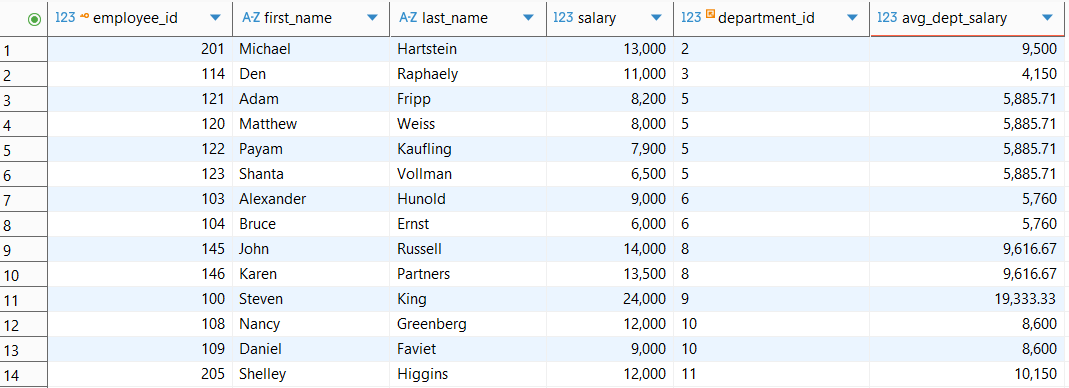Open first_name column filter arrow
1069x388 pixels.
[372, 18]
